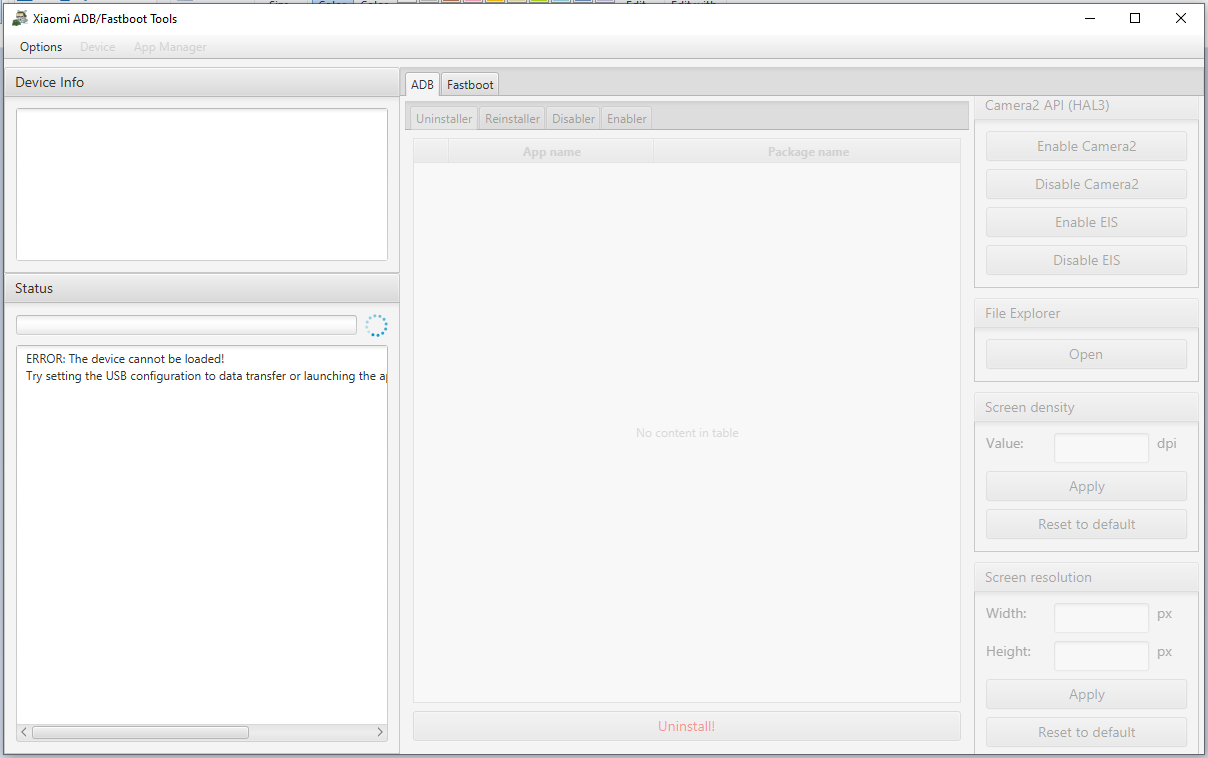Open the Device menu
The width and height of the screenshot is (1208, 758).
[x=98, y=47]
